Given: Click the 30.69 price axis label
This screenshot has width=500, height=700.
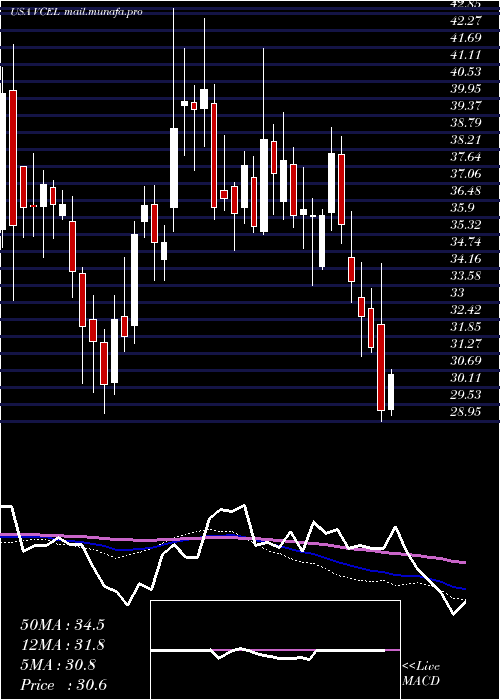Looking at the screenshot, I should click(x=466, y=360).
